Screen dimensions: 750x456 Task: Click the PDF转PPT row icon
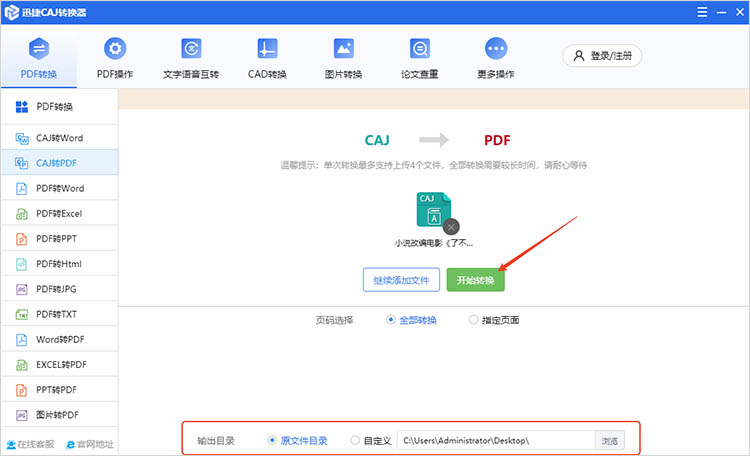tap(22, 239)
